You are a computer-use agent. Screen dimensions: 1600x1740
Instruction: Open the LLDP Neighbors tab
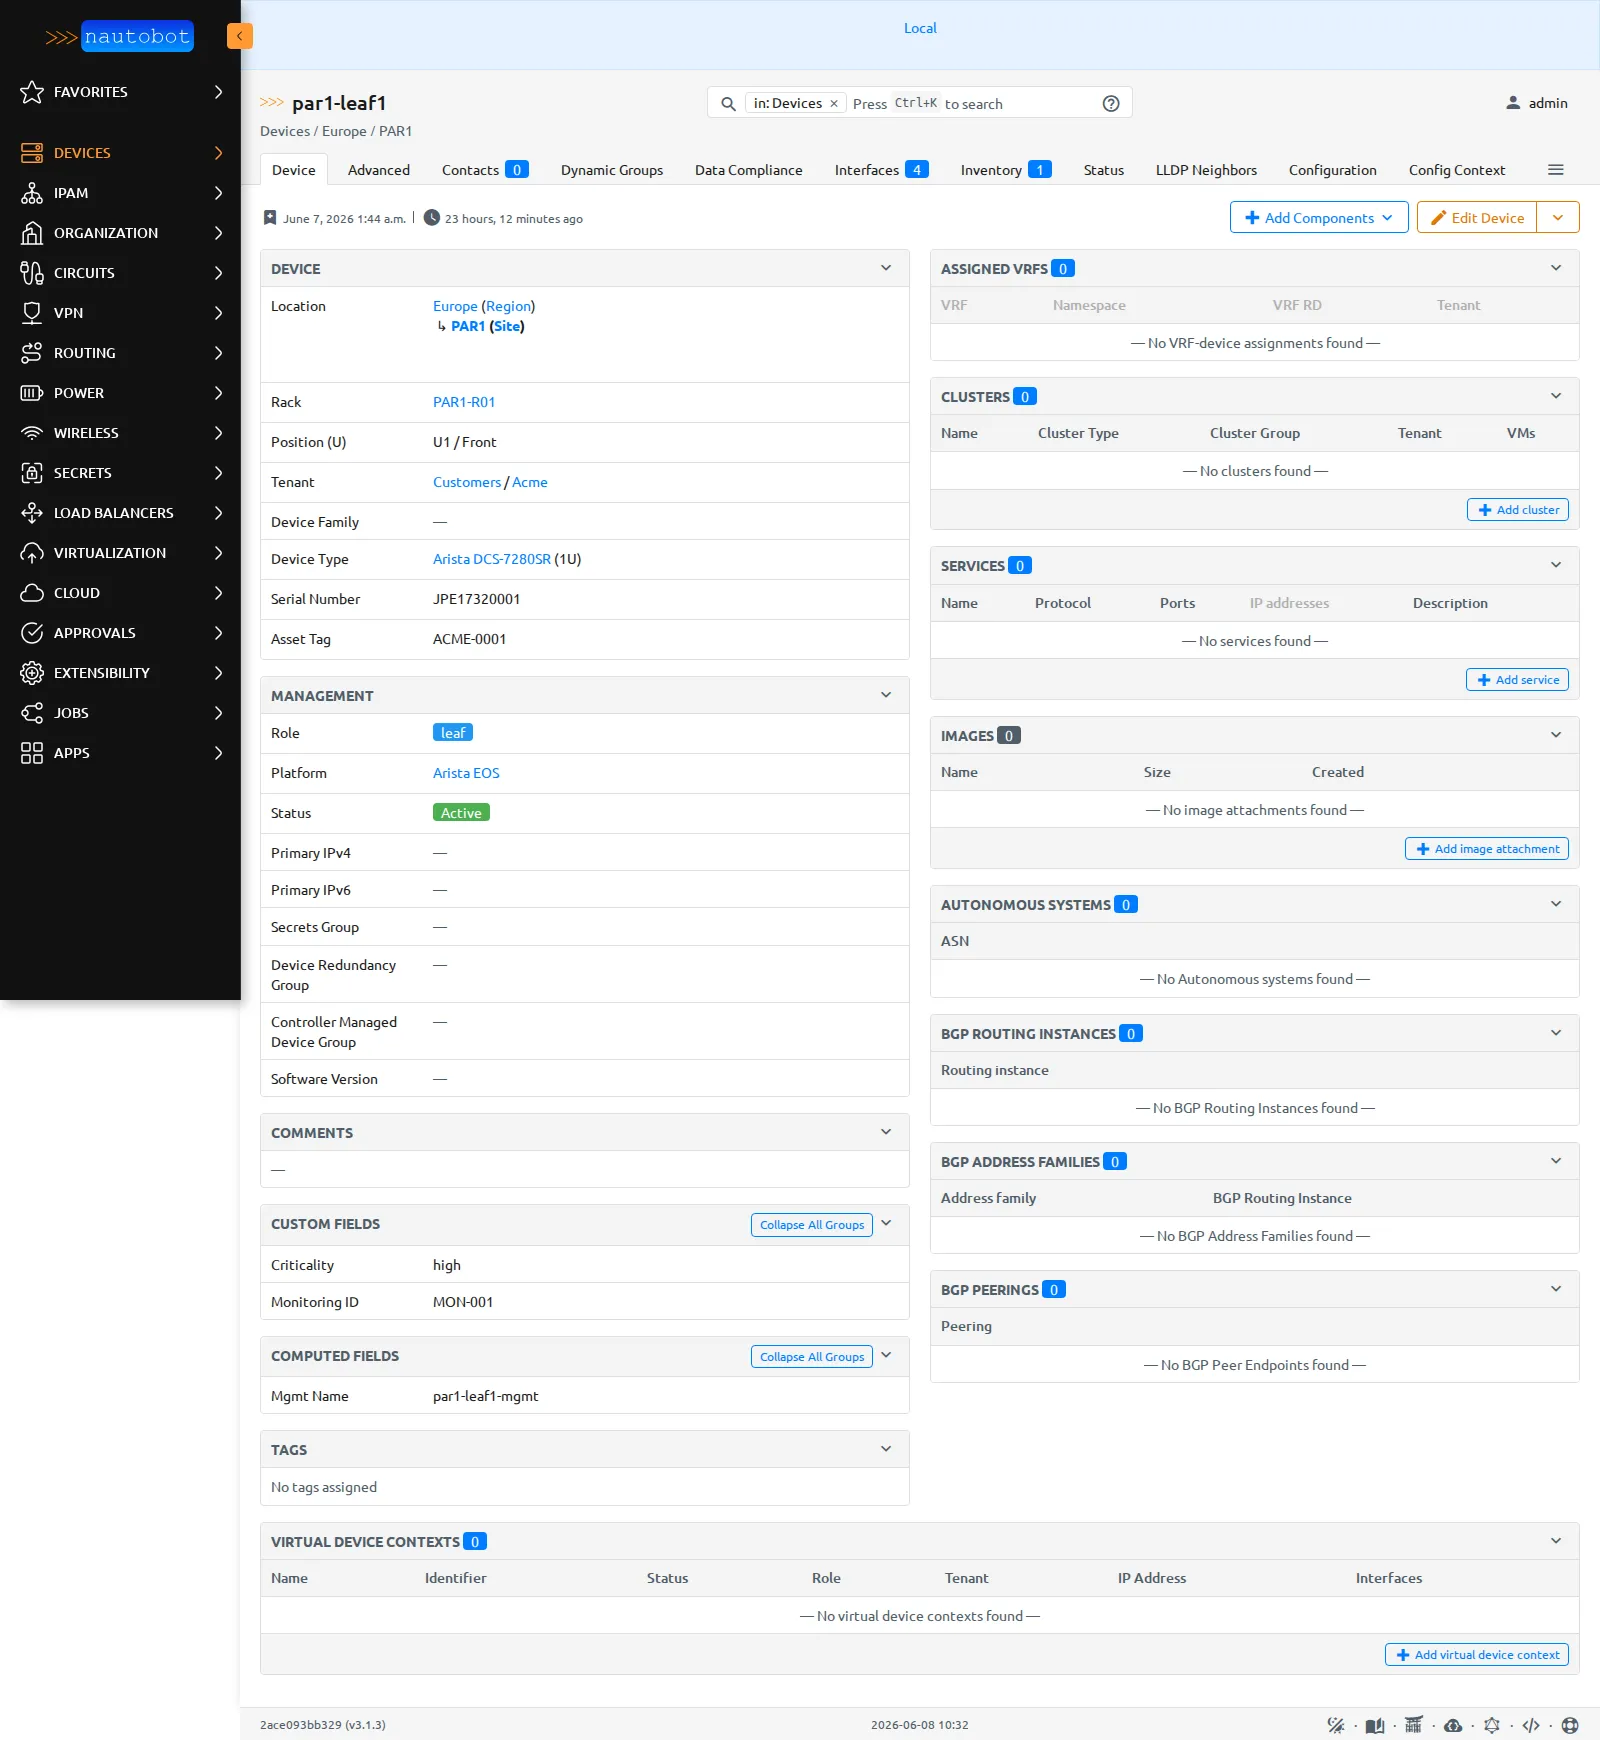[x=1206, y=170]
